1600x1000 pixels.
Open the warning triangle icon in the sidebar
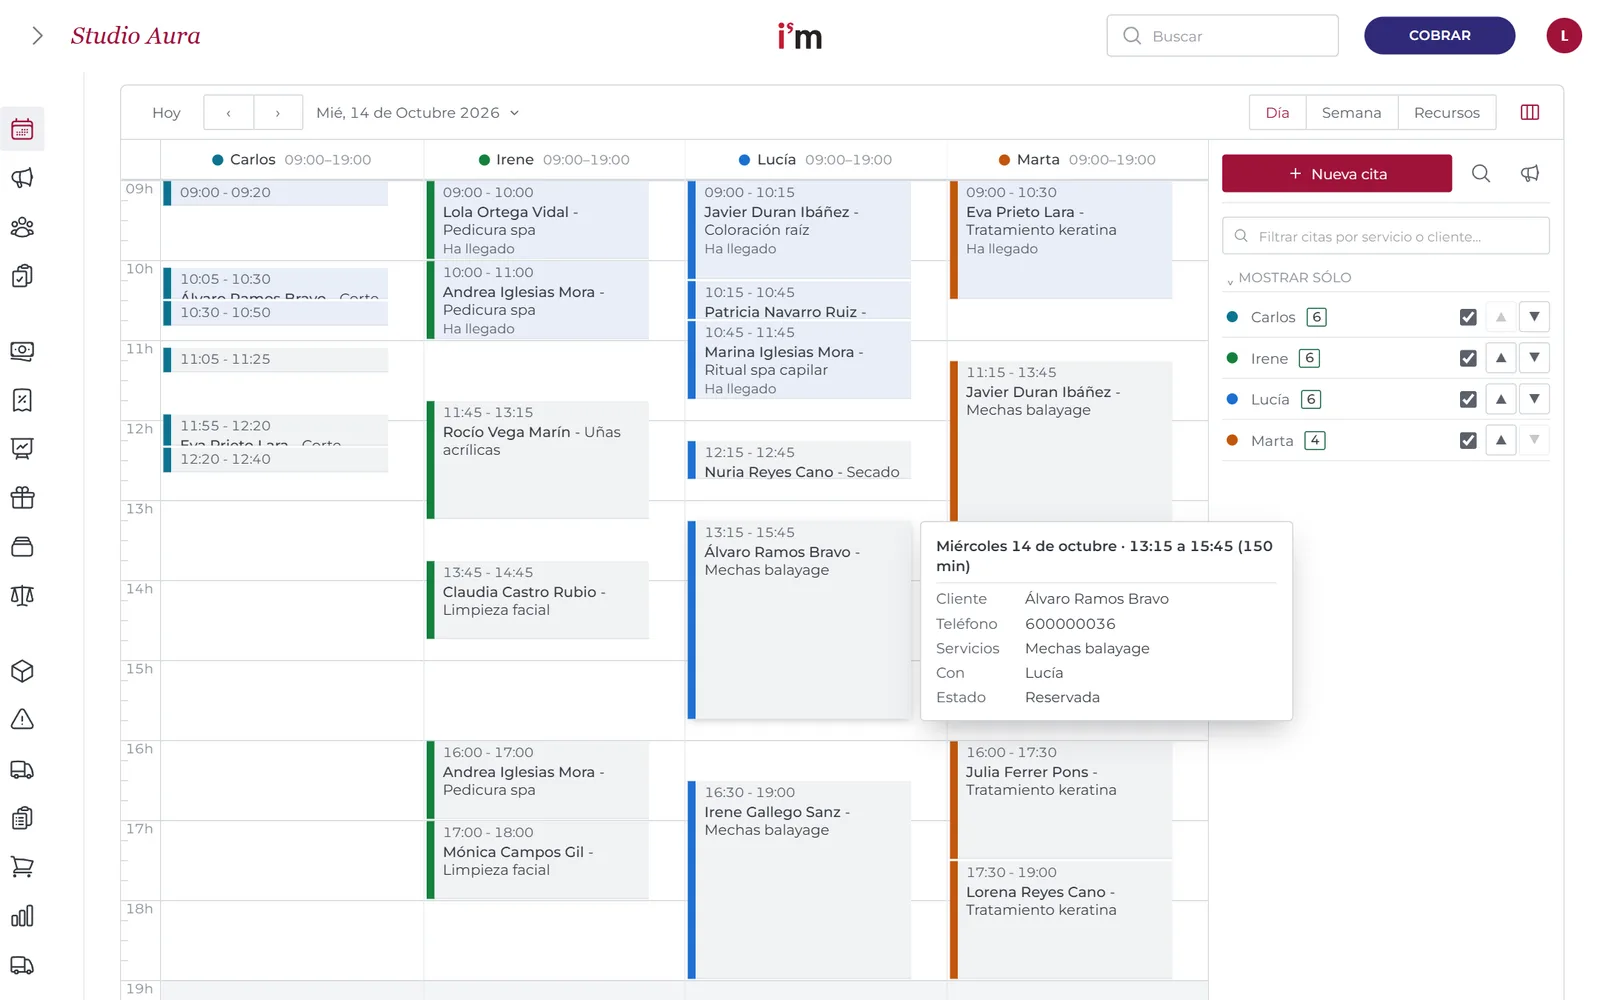pos(22,719)
